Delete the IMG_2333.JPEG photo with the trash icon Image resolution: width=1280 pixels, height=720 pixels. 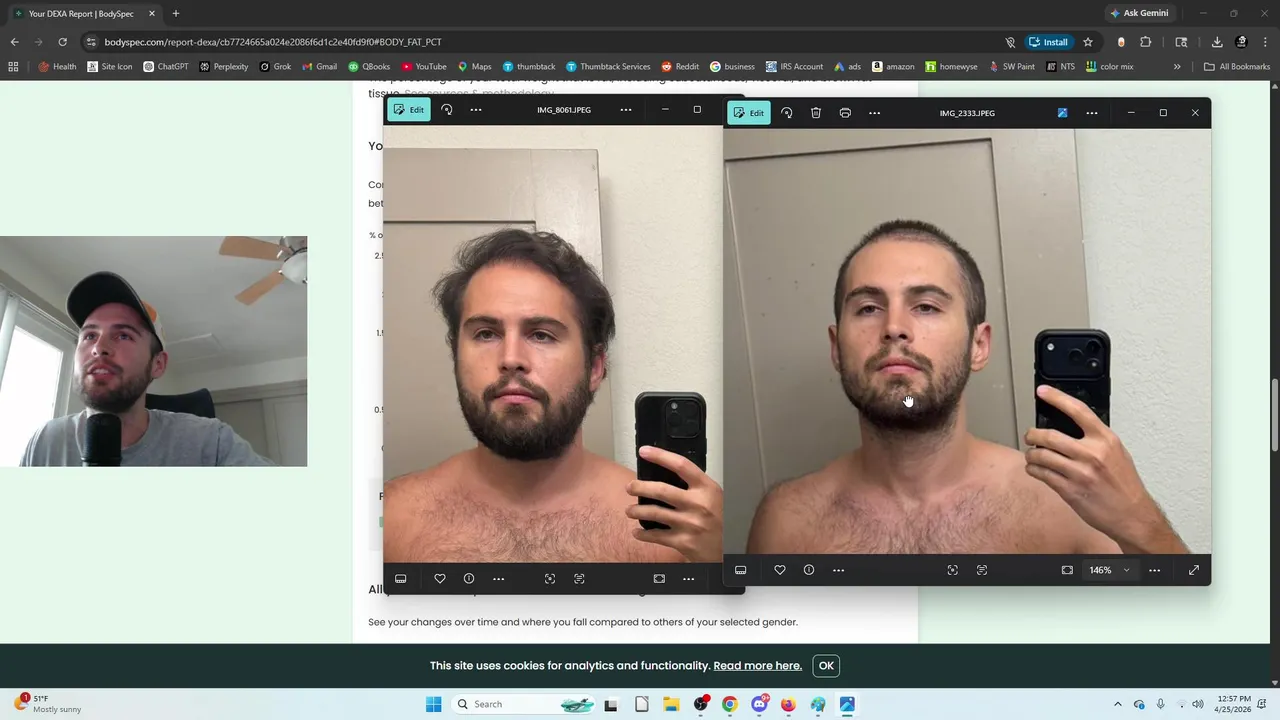click(816, 113)
